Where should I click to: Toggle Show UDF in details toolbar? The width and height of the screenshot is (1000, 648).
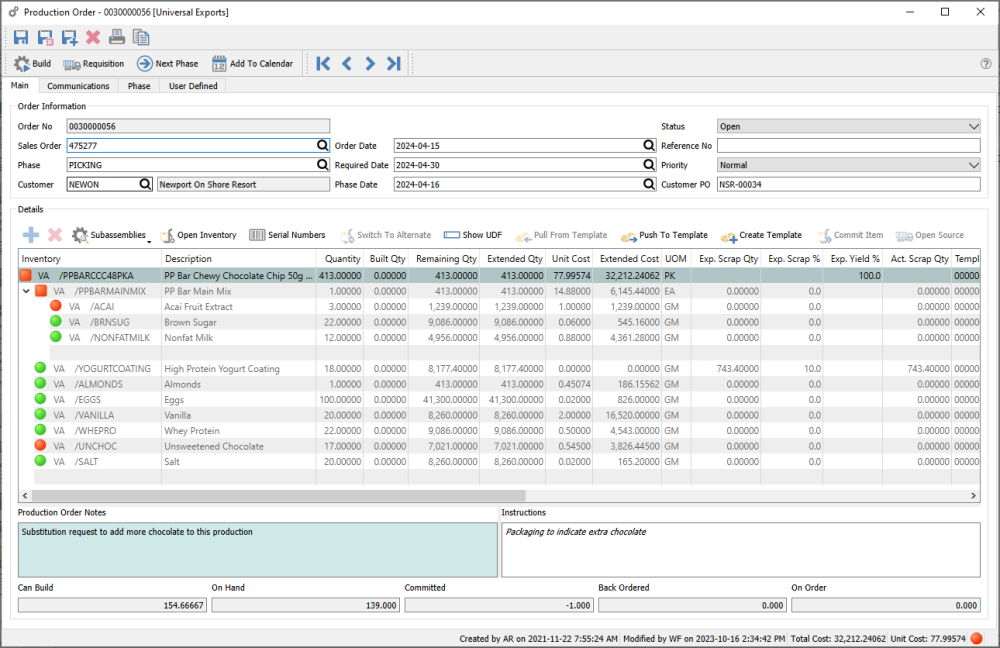(473, 235)
